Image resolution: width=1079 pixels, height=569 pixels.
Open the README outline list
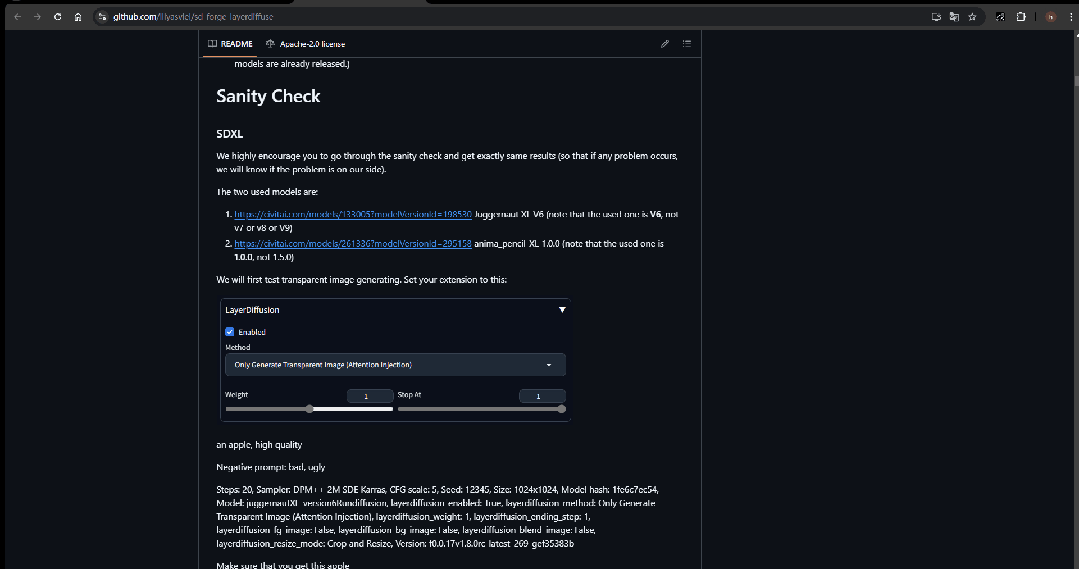click(687, 43)
